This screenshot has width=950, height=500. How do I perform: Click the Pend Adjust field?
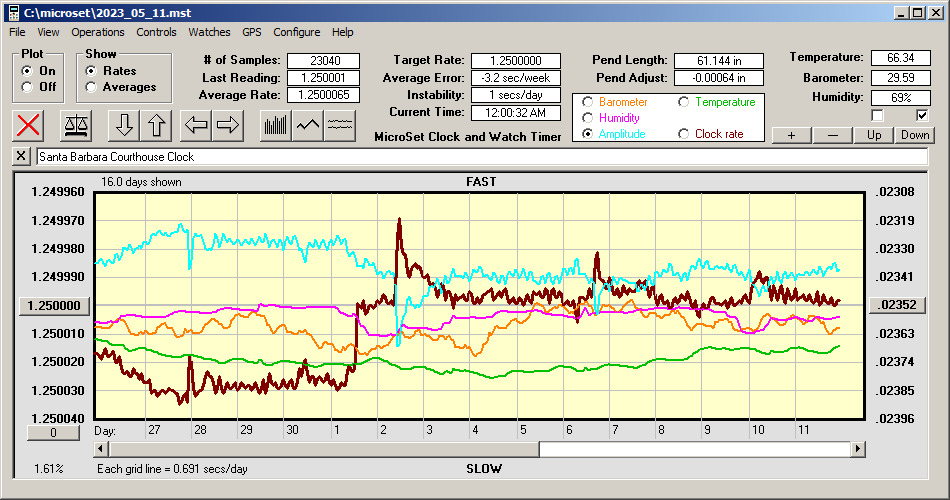719,78
